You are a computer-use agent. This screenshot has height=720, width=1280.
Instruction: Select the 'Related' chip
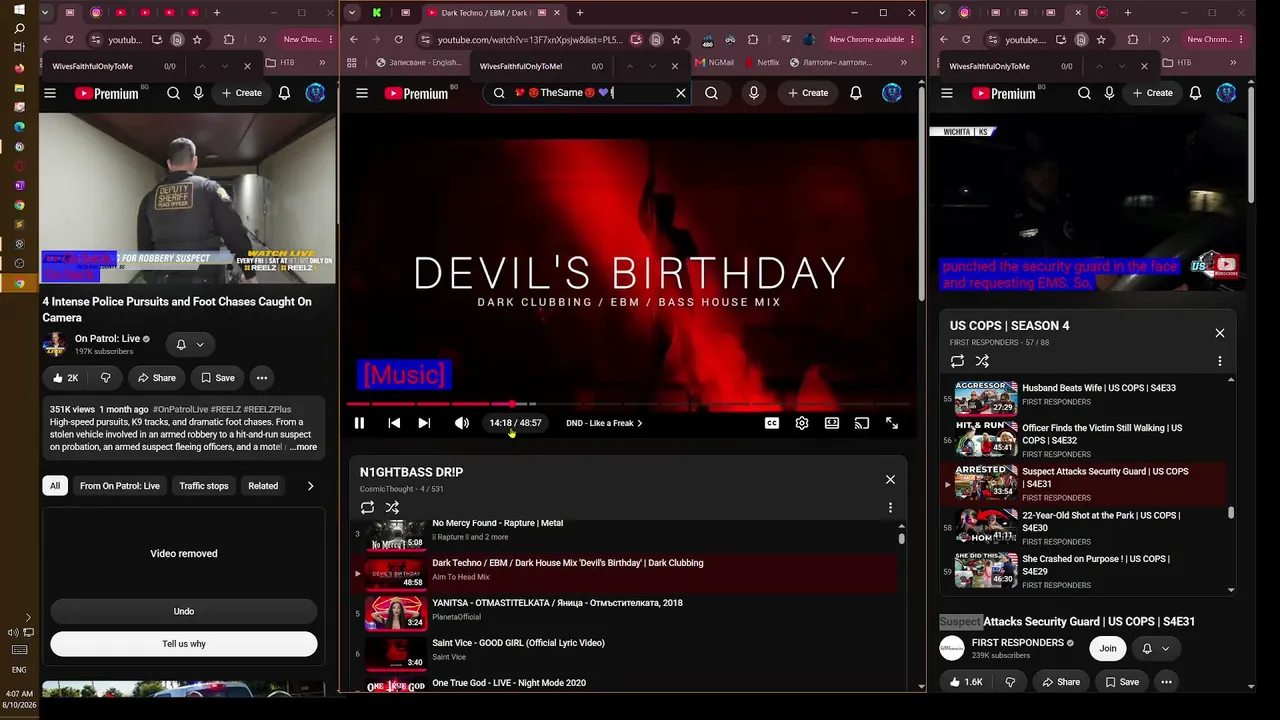(263, 486)
